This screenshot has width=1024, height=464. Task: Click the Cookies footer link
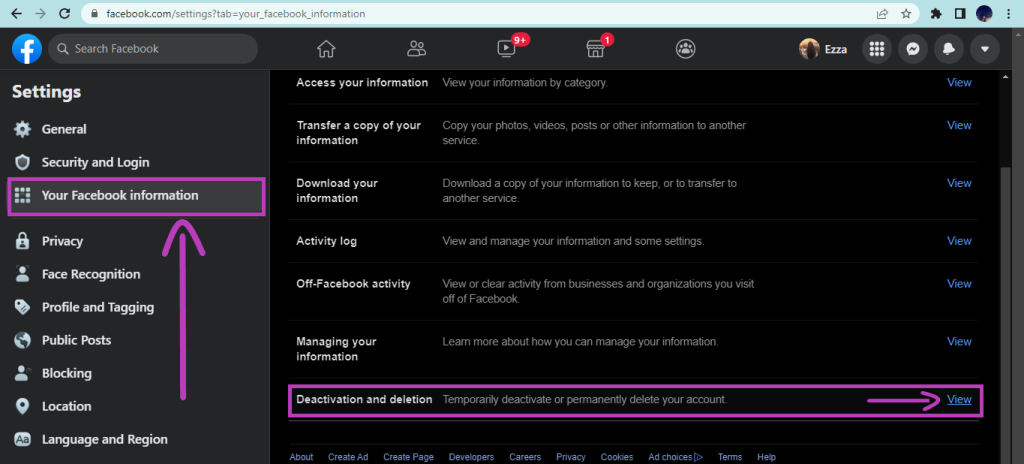click(x=616, y=457)
